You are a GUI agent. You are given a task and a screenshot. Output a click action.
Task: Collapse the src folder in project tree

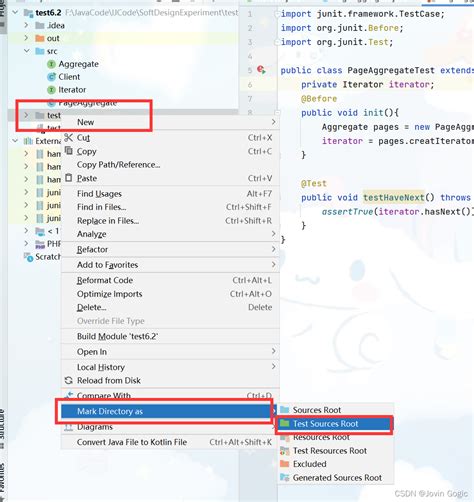(x=27, y=51)
